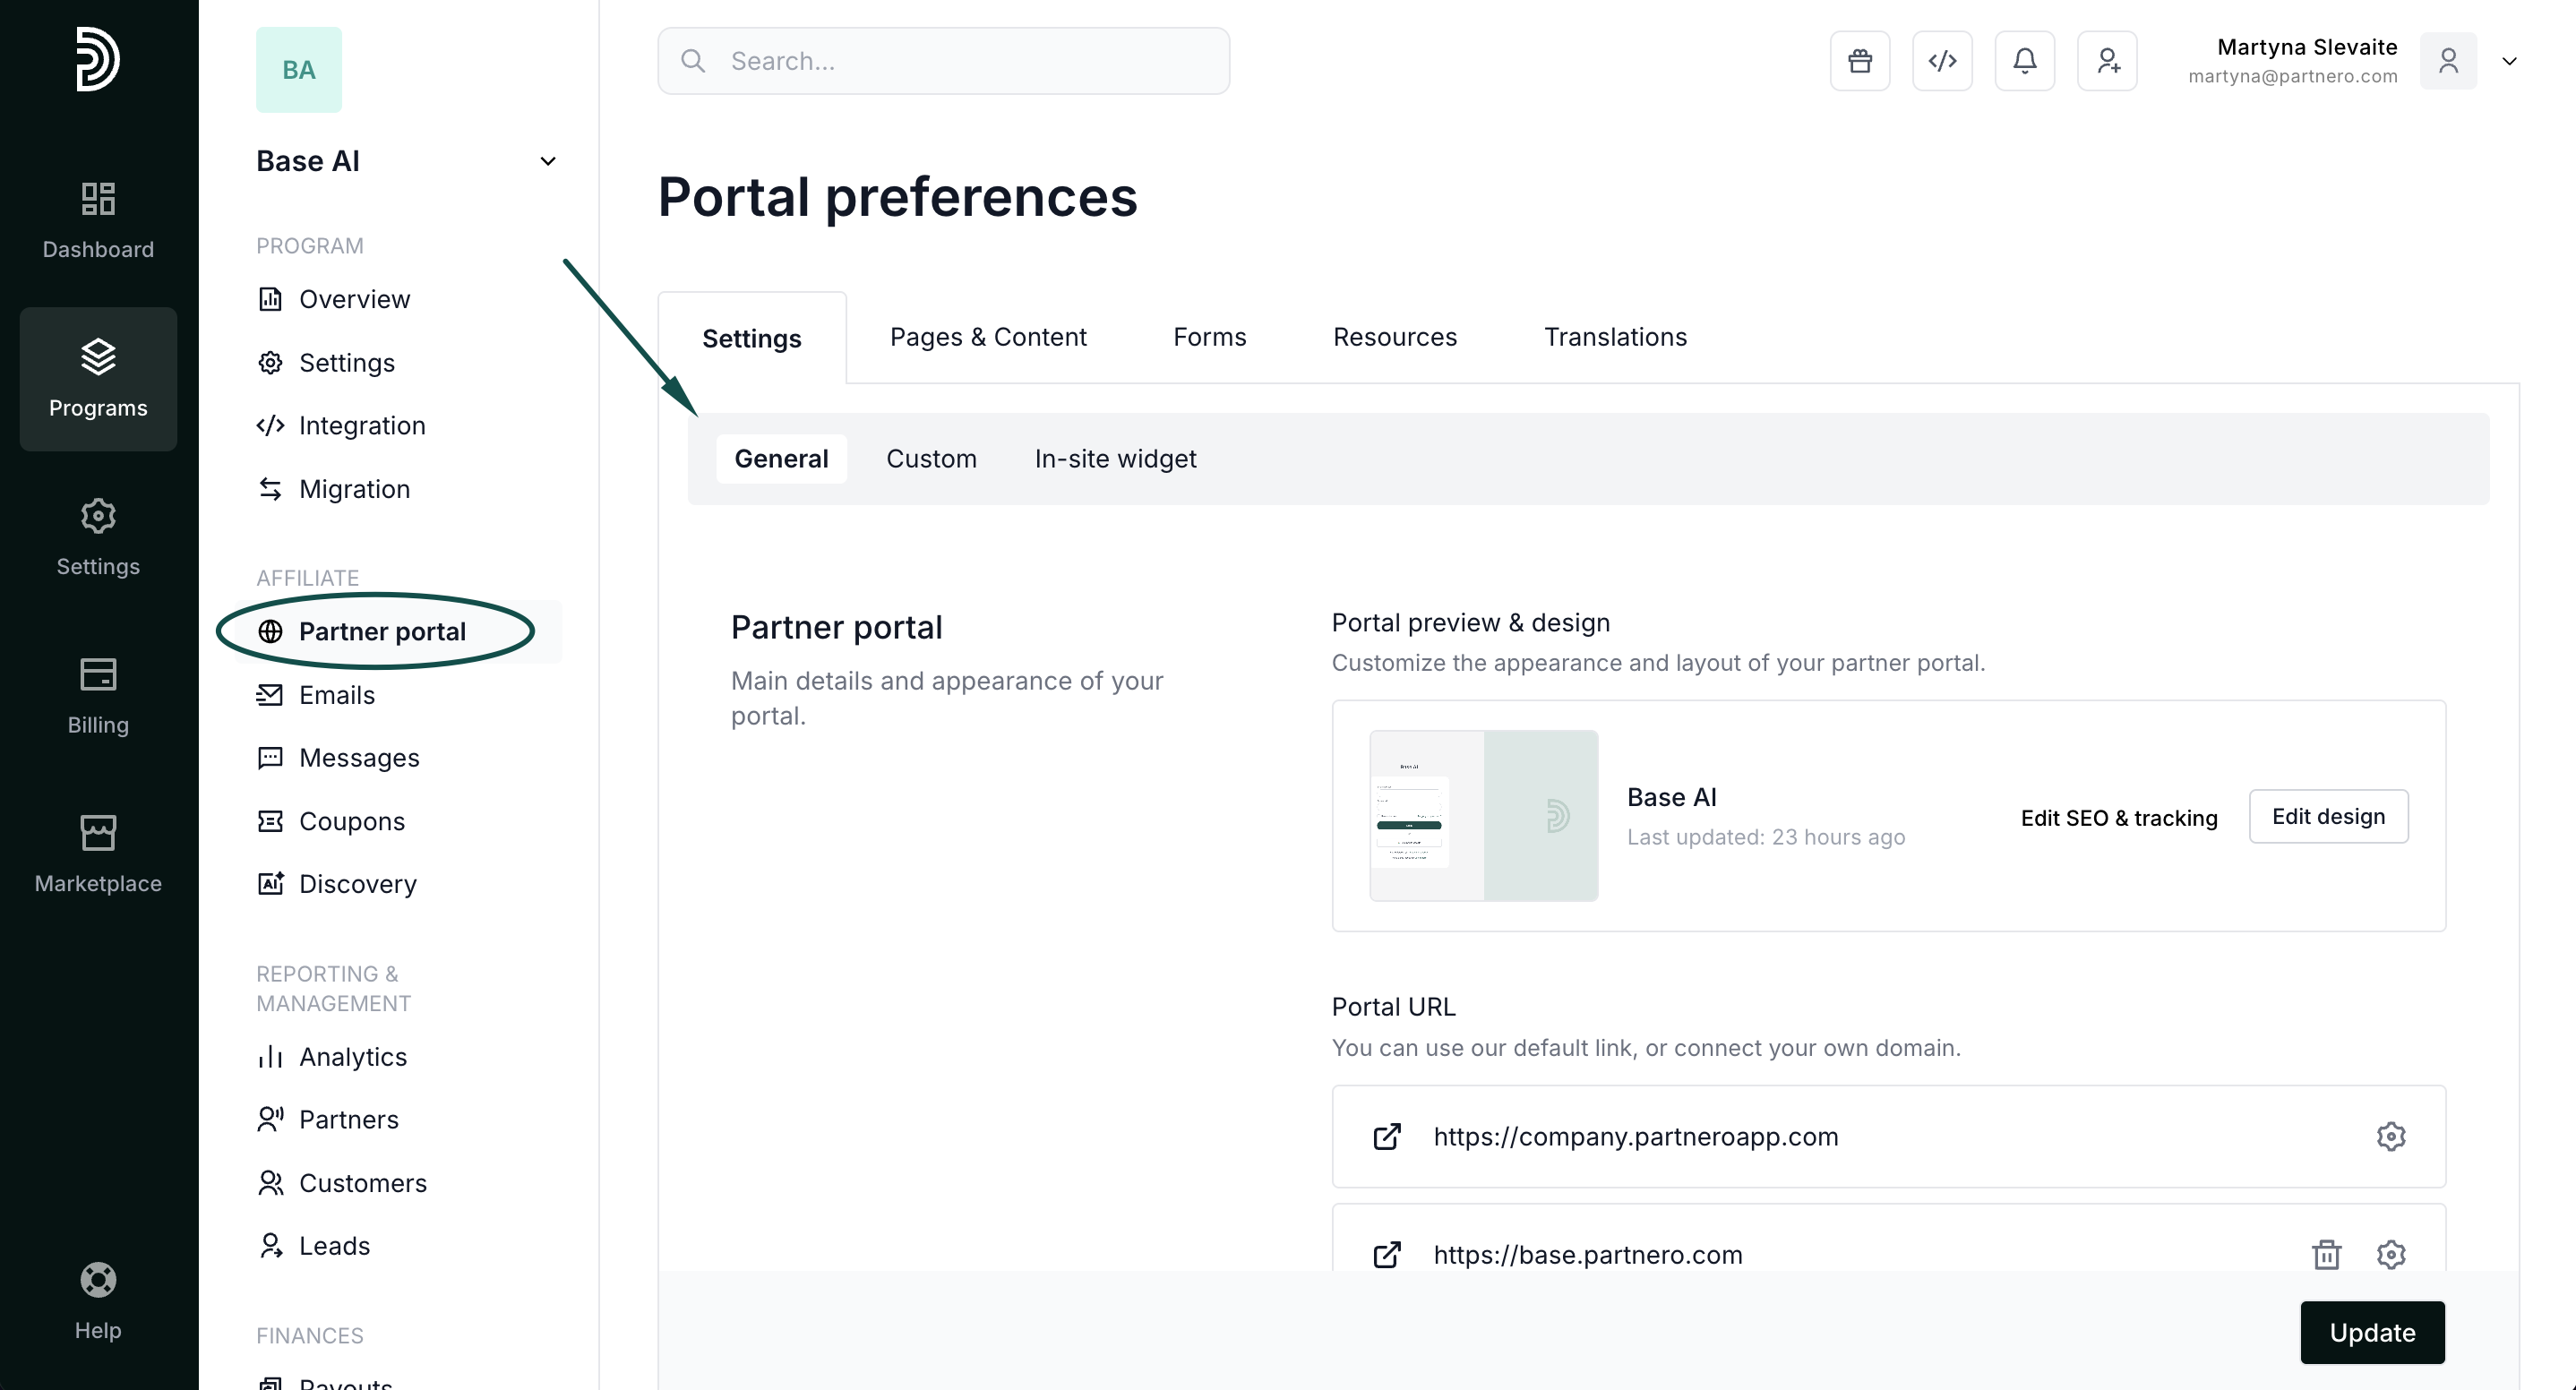Image resolution: width=2576 pixels, height=1390 pixels.
Task: Select the Custom sub-tab
Action: click(930, 459)
